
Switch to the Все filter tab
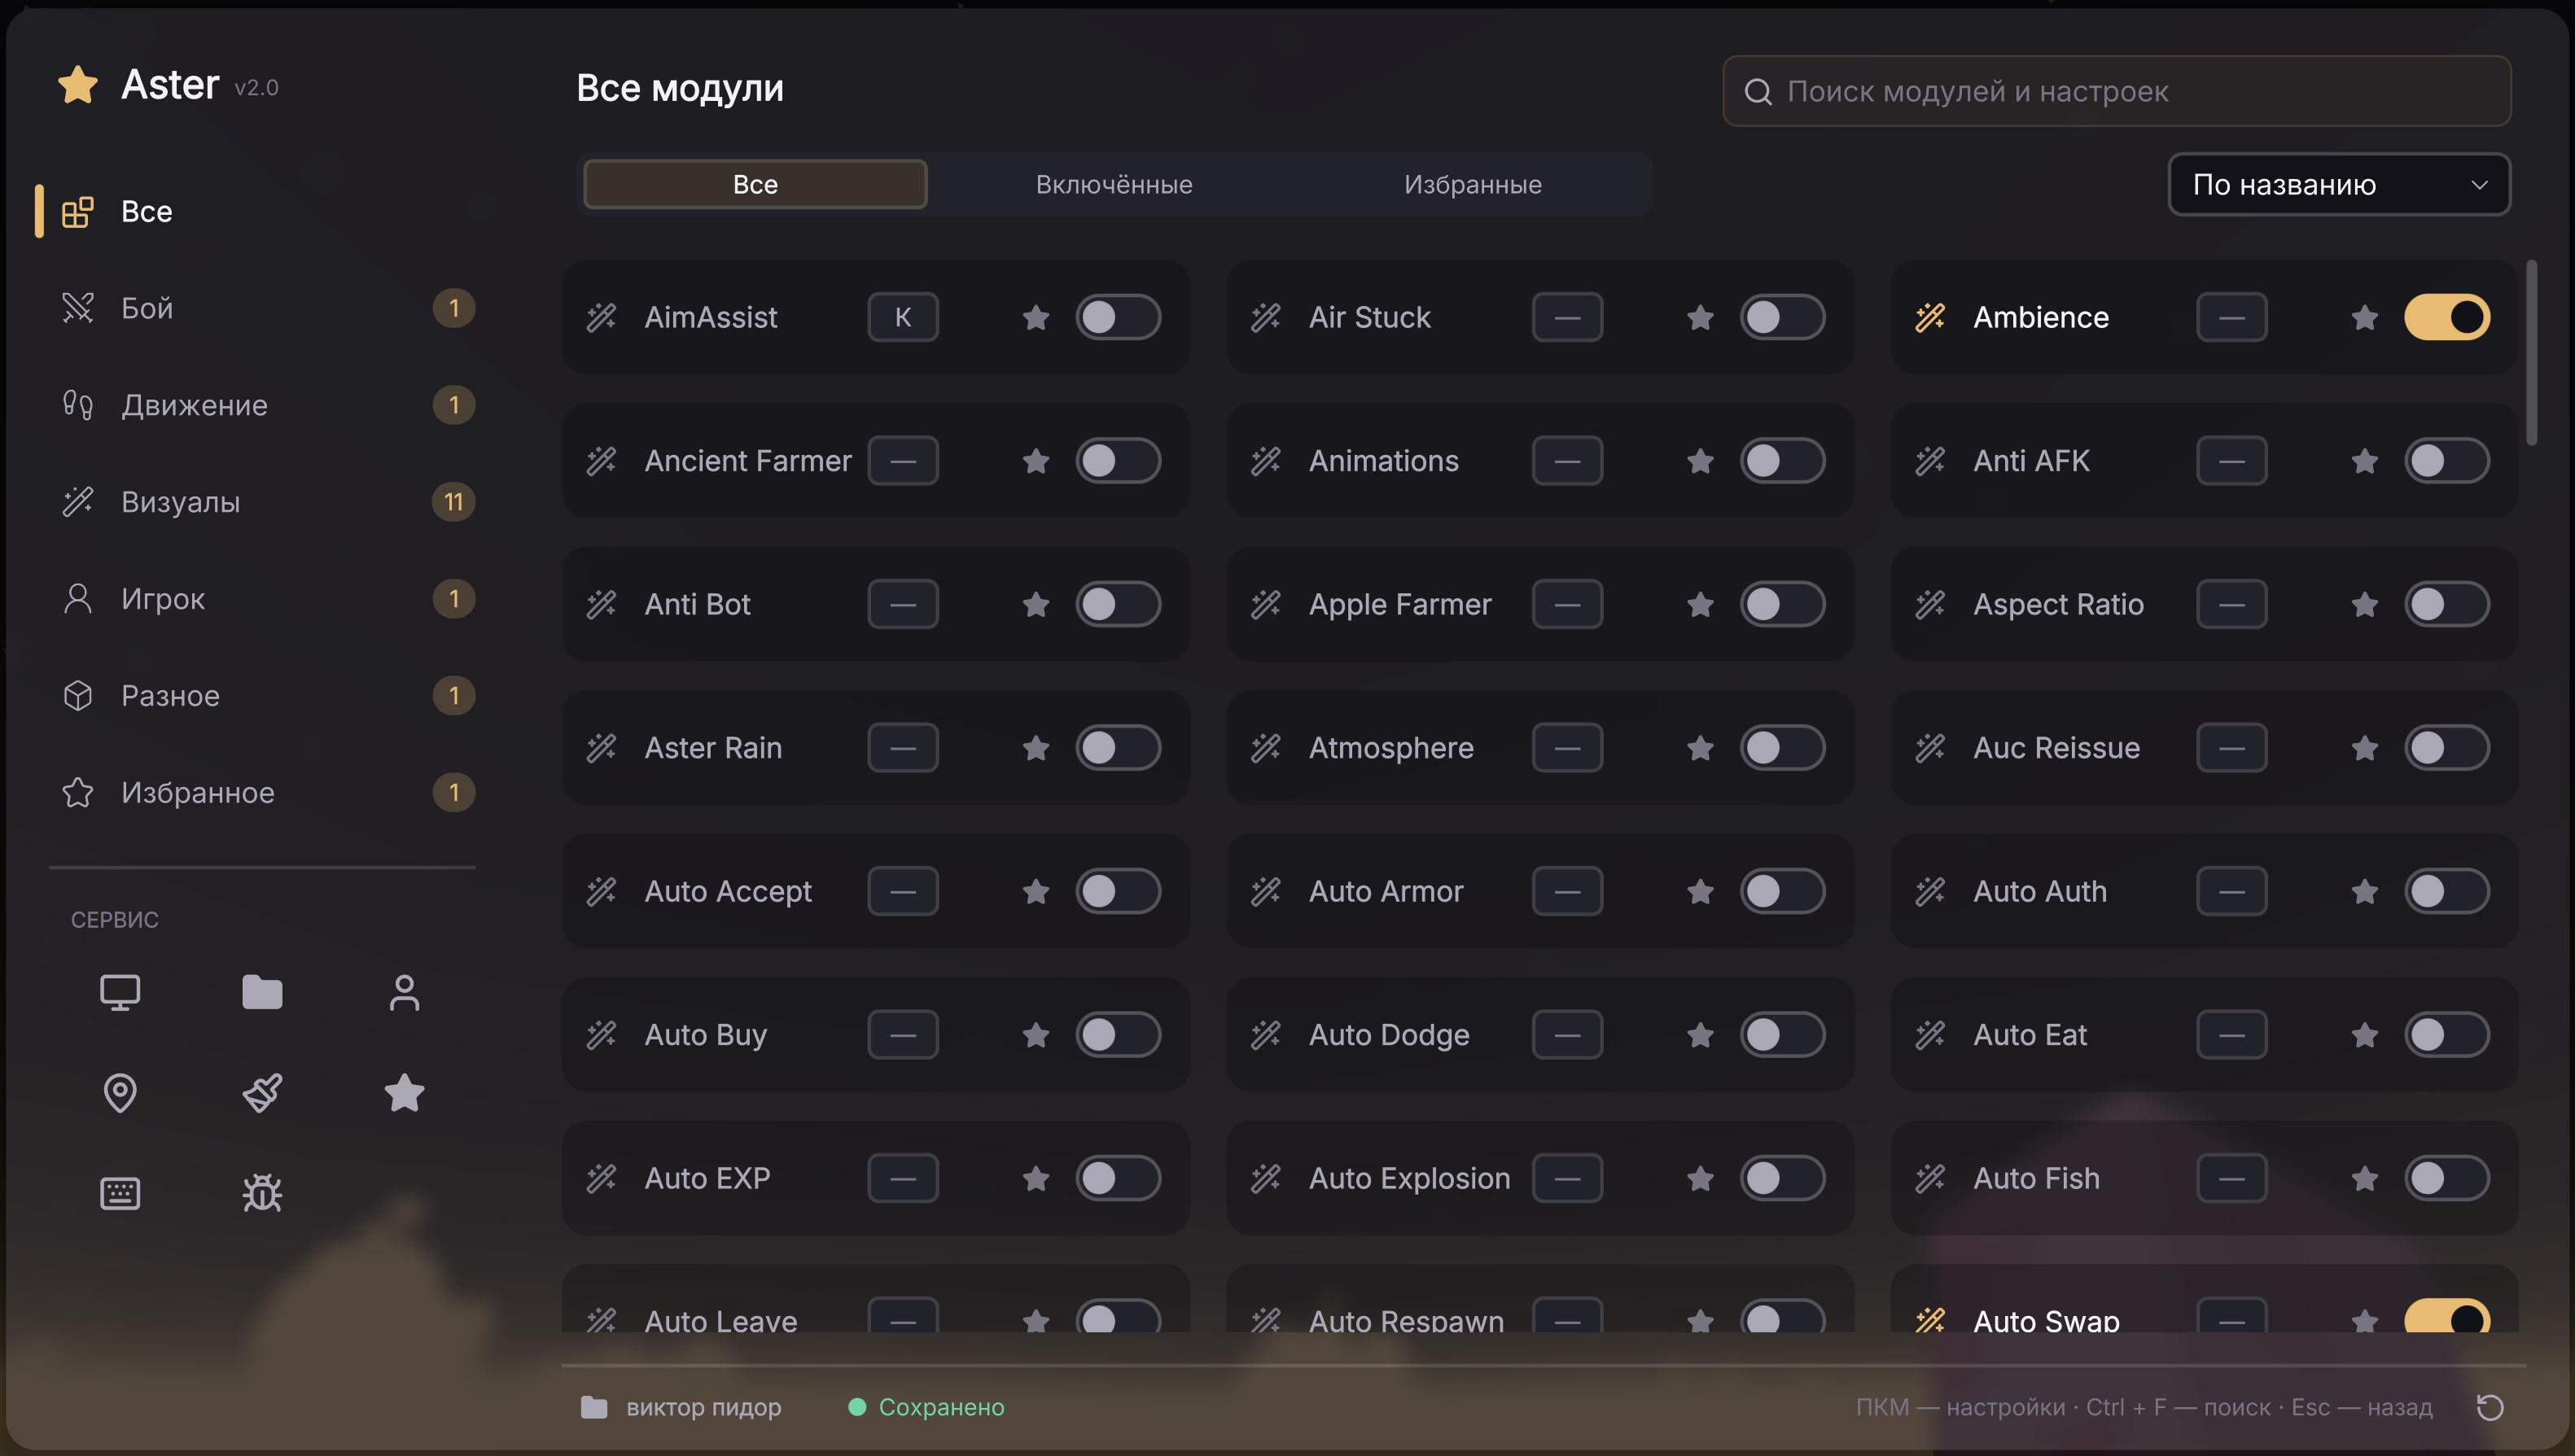755,184
